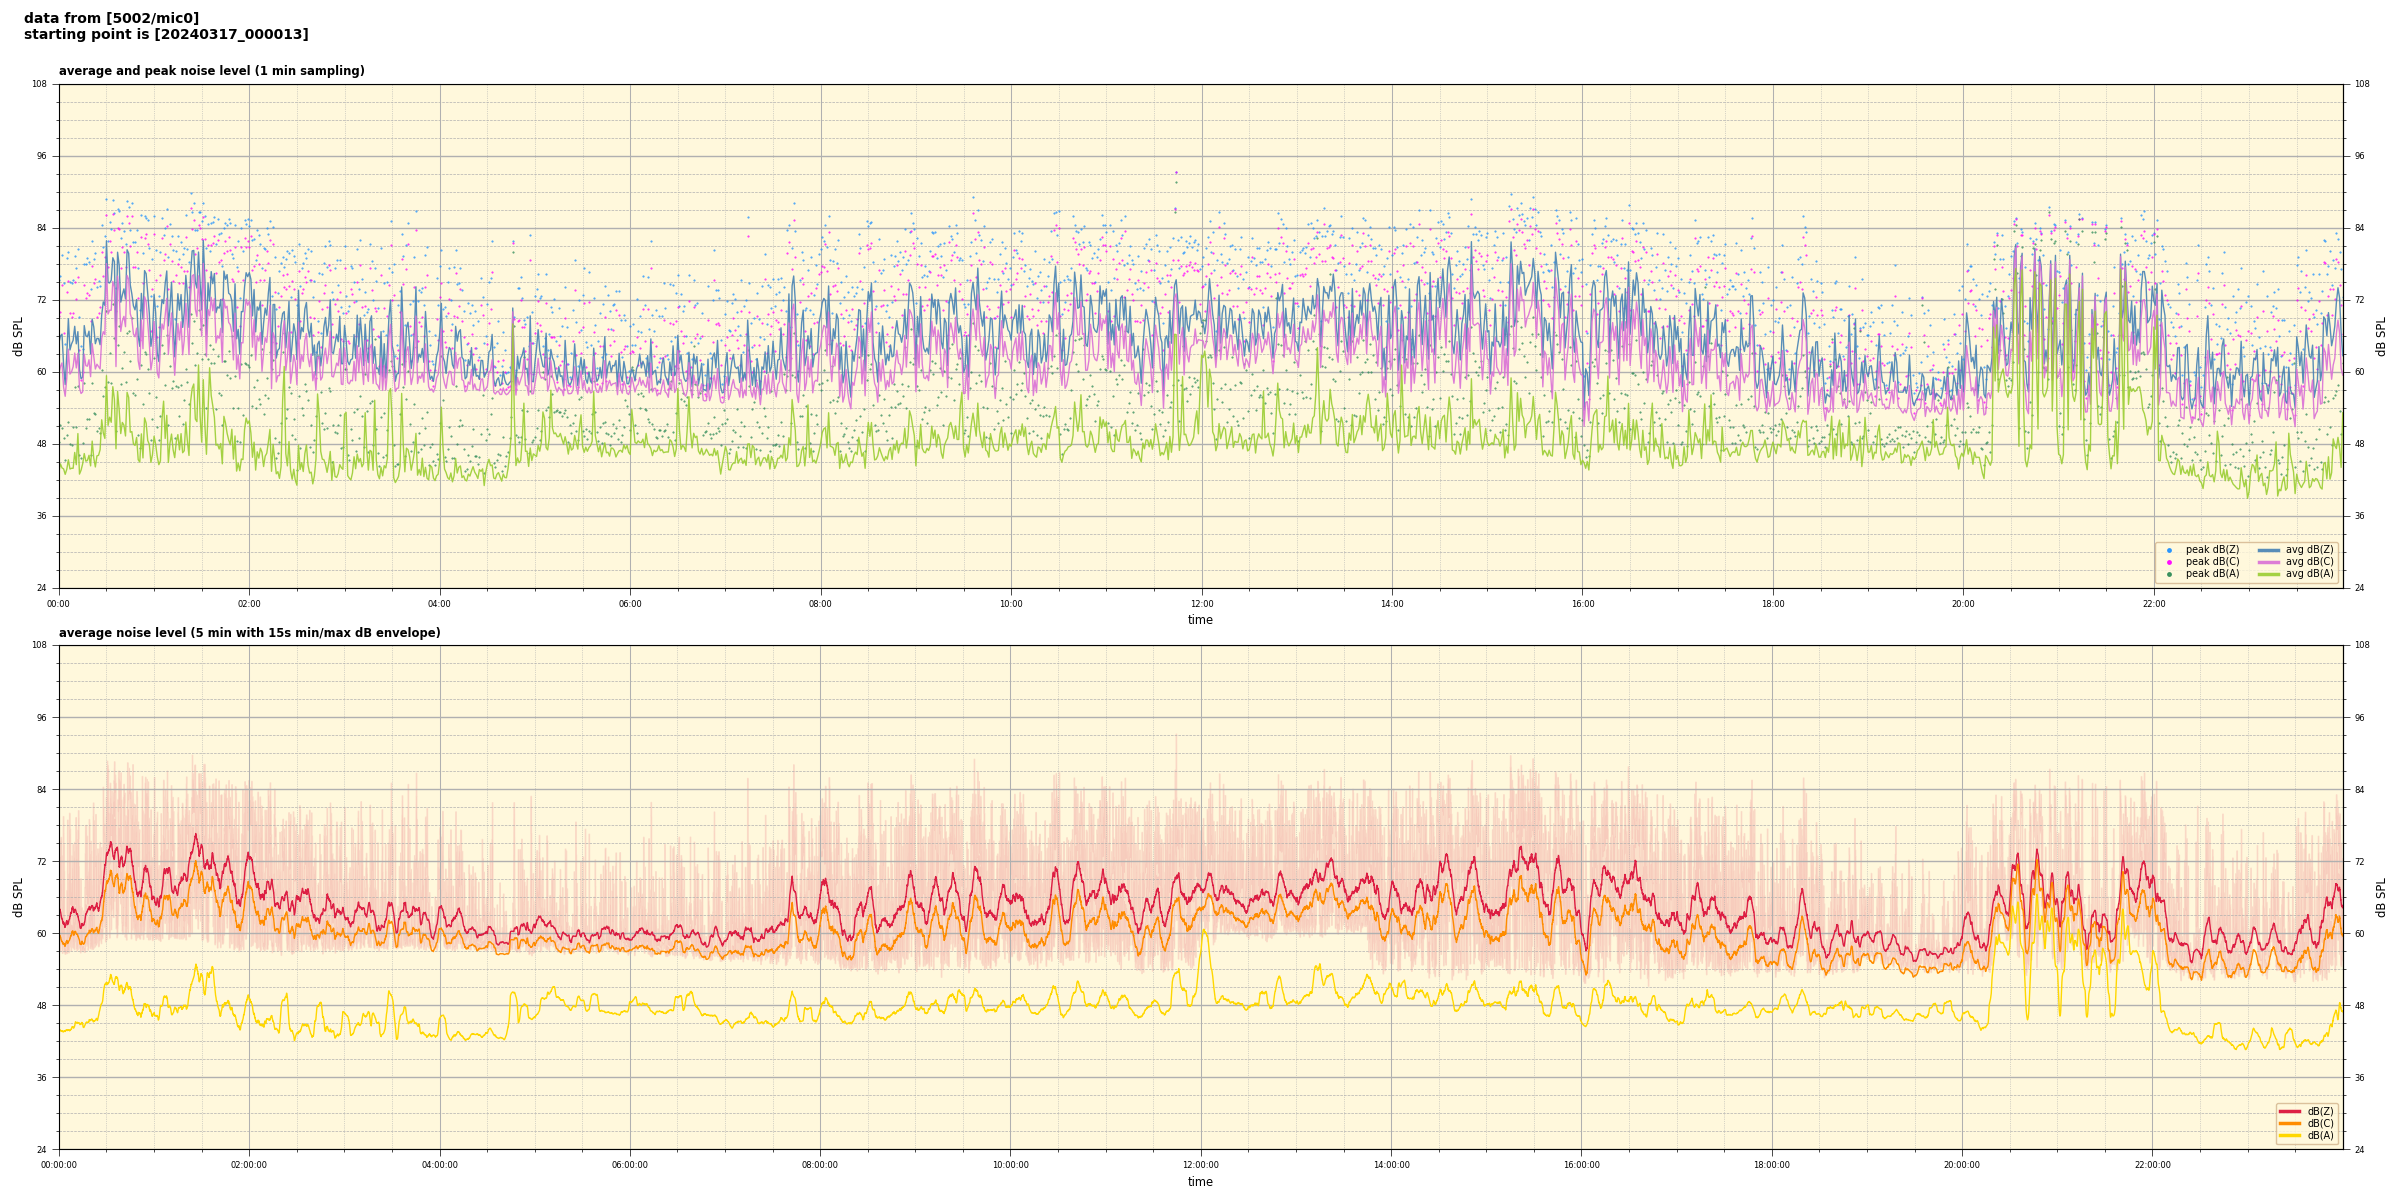This screenshot has width=2400, height=1200.
Task: Click the peak dB(Z) blue legend marker
Action: click(2169, 550)
